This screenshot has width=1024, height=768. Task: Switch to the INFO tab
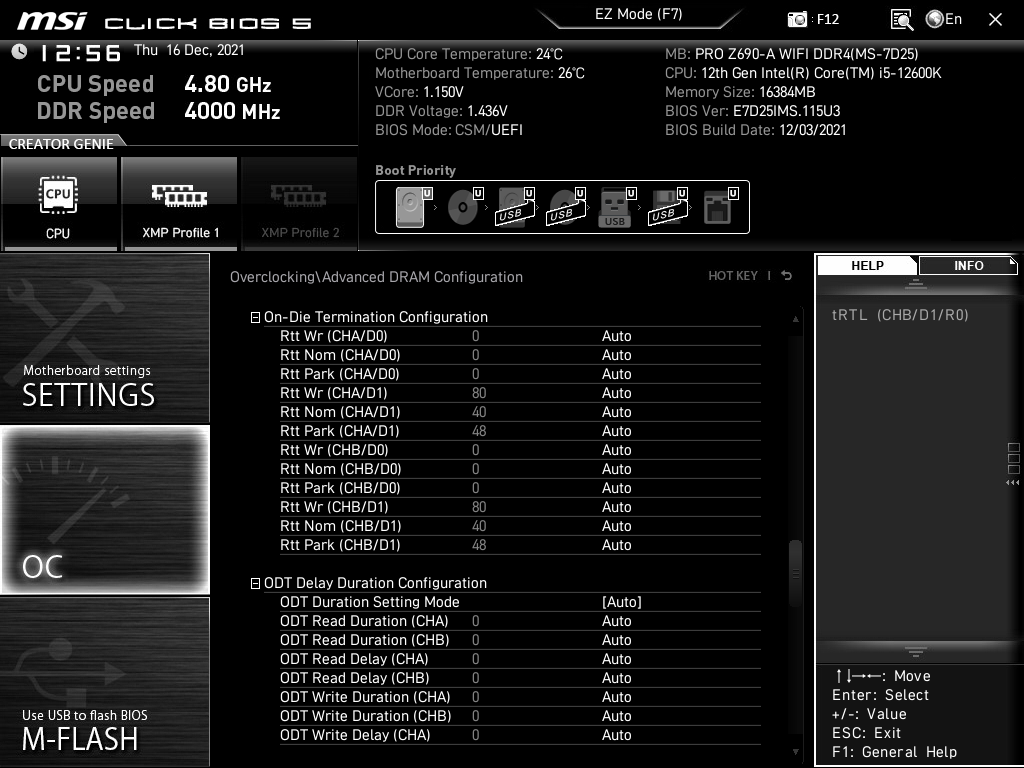coord(968,265)
